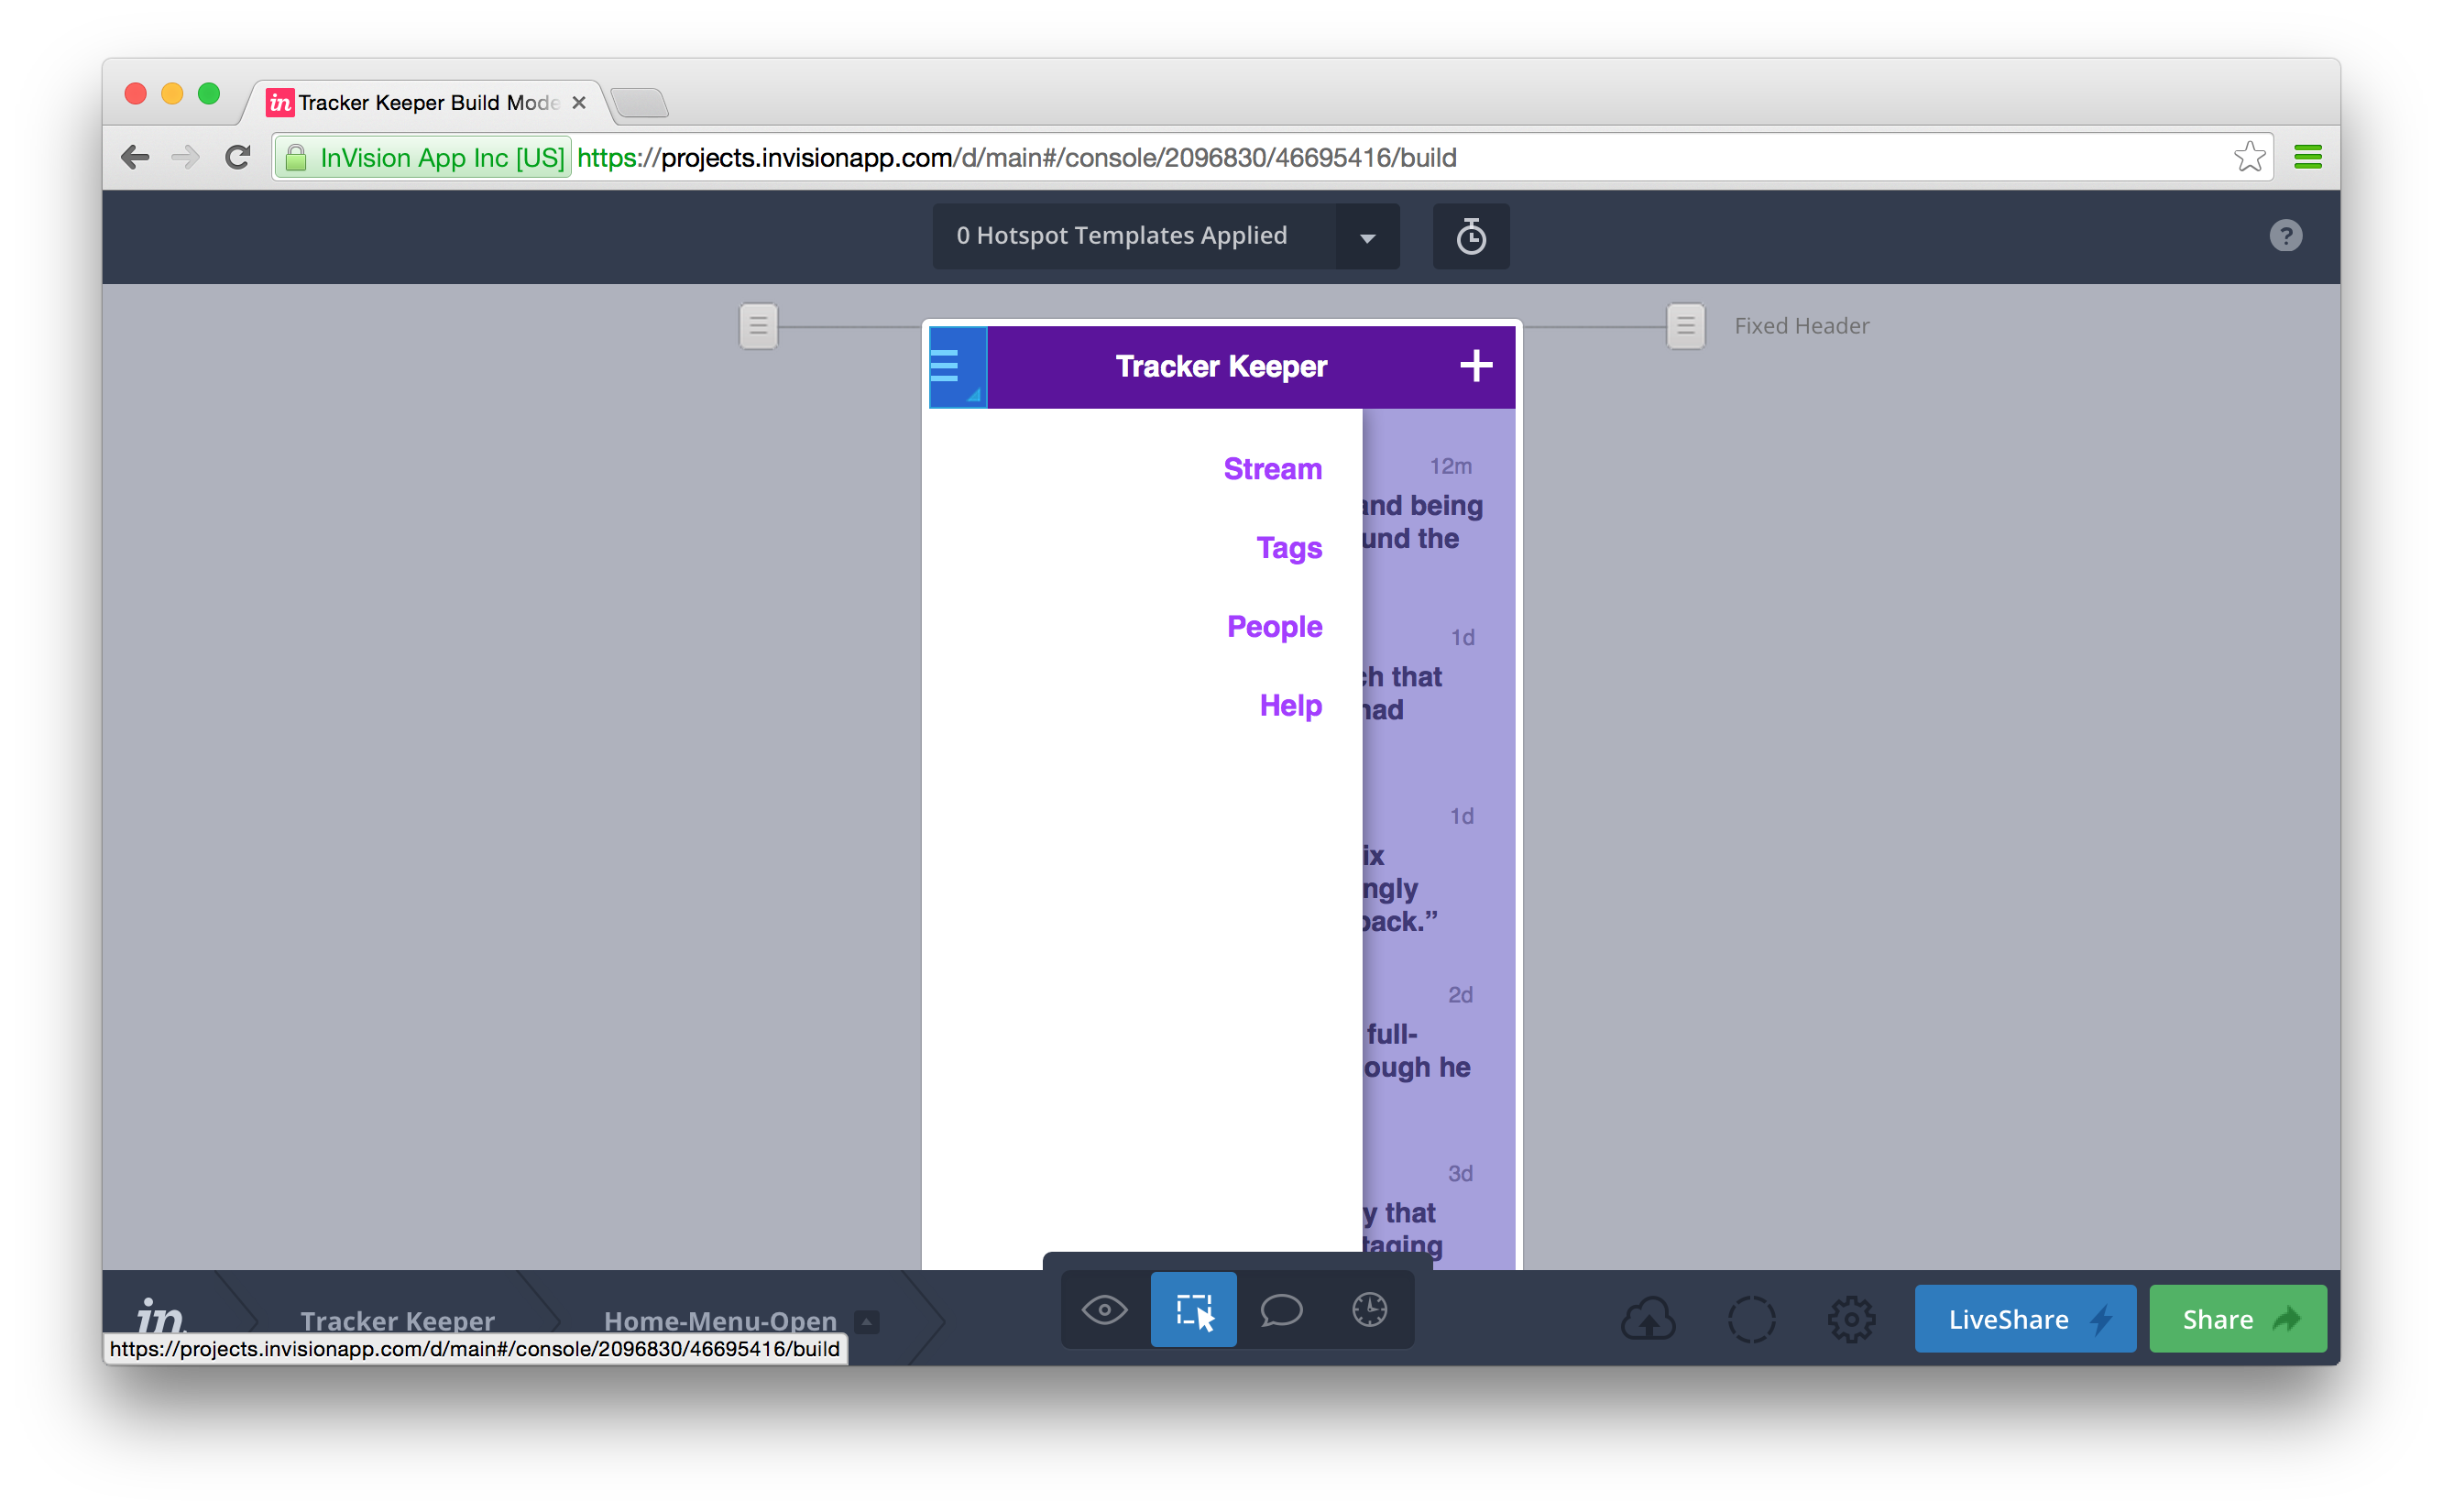Click the dashed circle icon
2443x1512 pixels.
(x=1751, y=1319)
